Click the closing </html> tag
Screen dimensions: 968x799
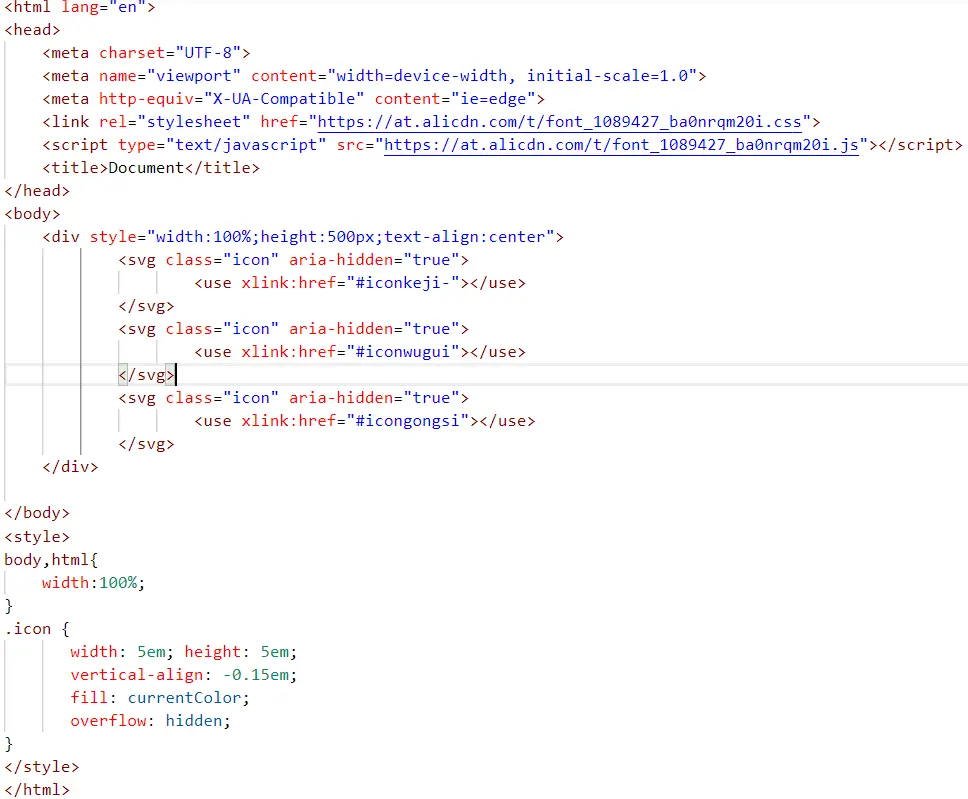point(37,790)
